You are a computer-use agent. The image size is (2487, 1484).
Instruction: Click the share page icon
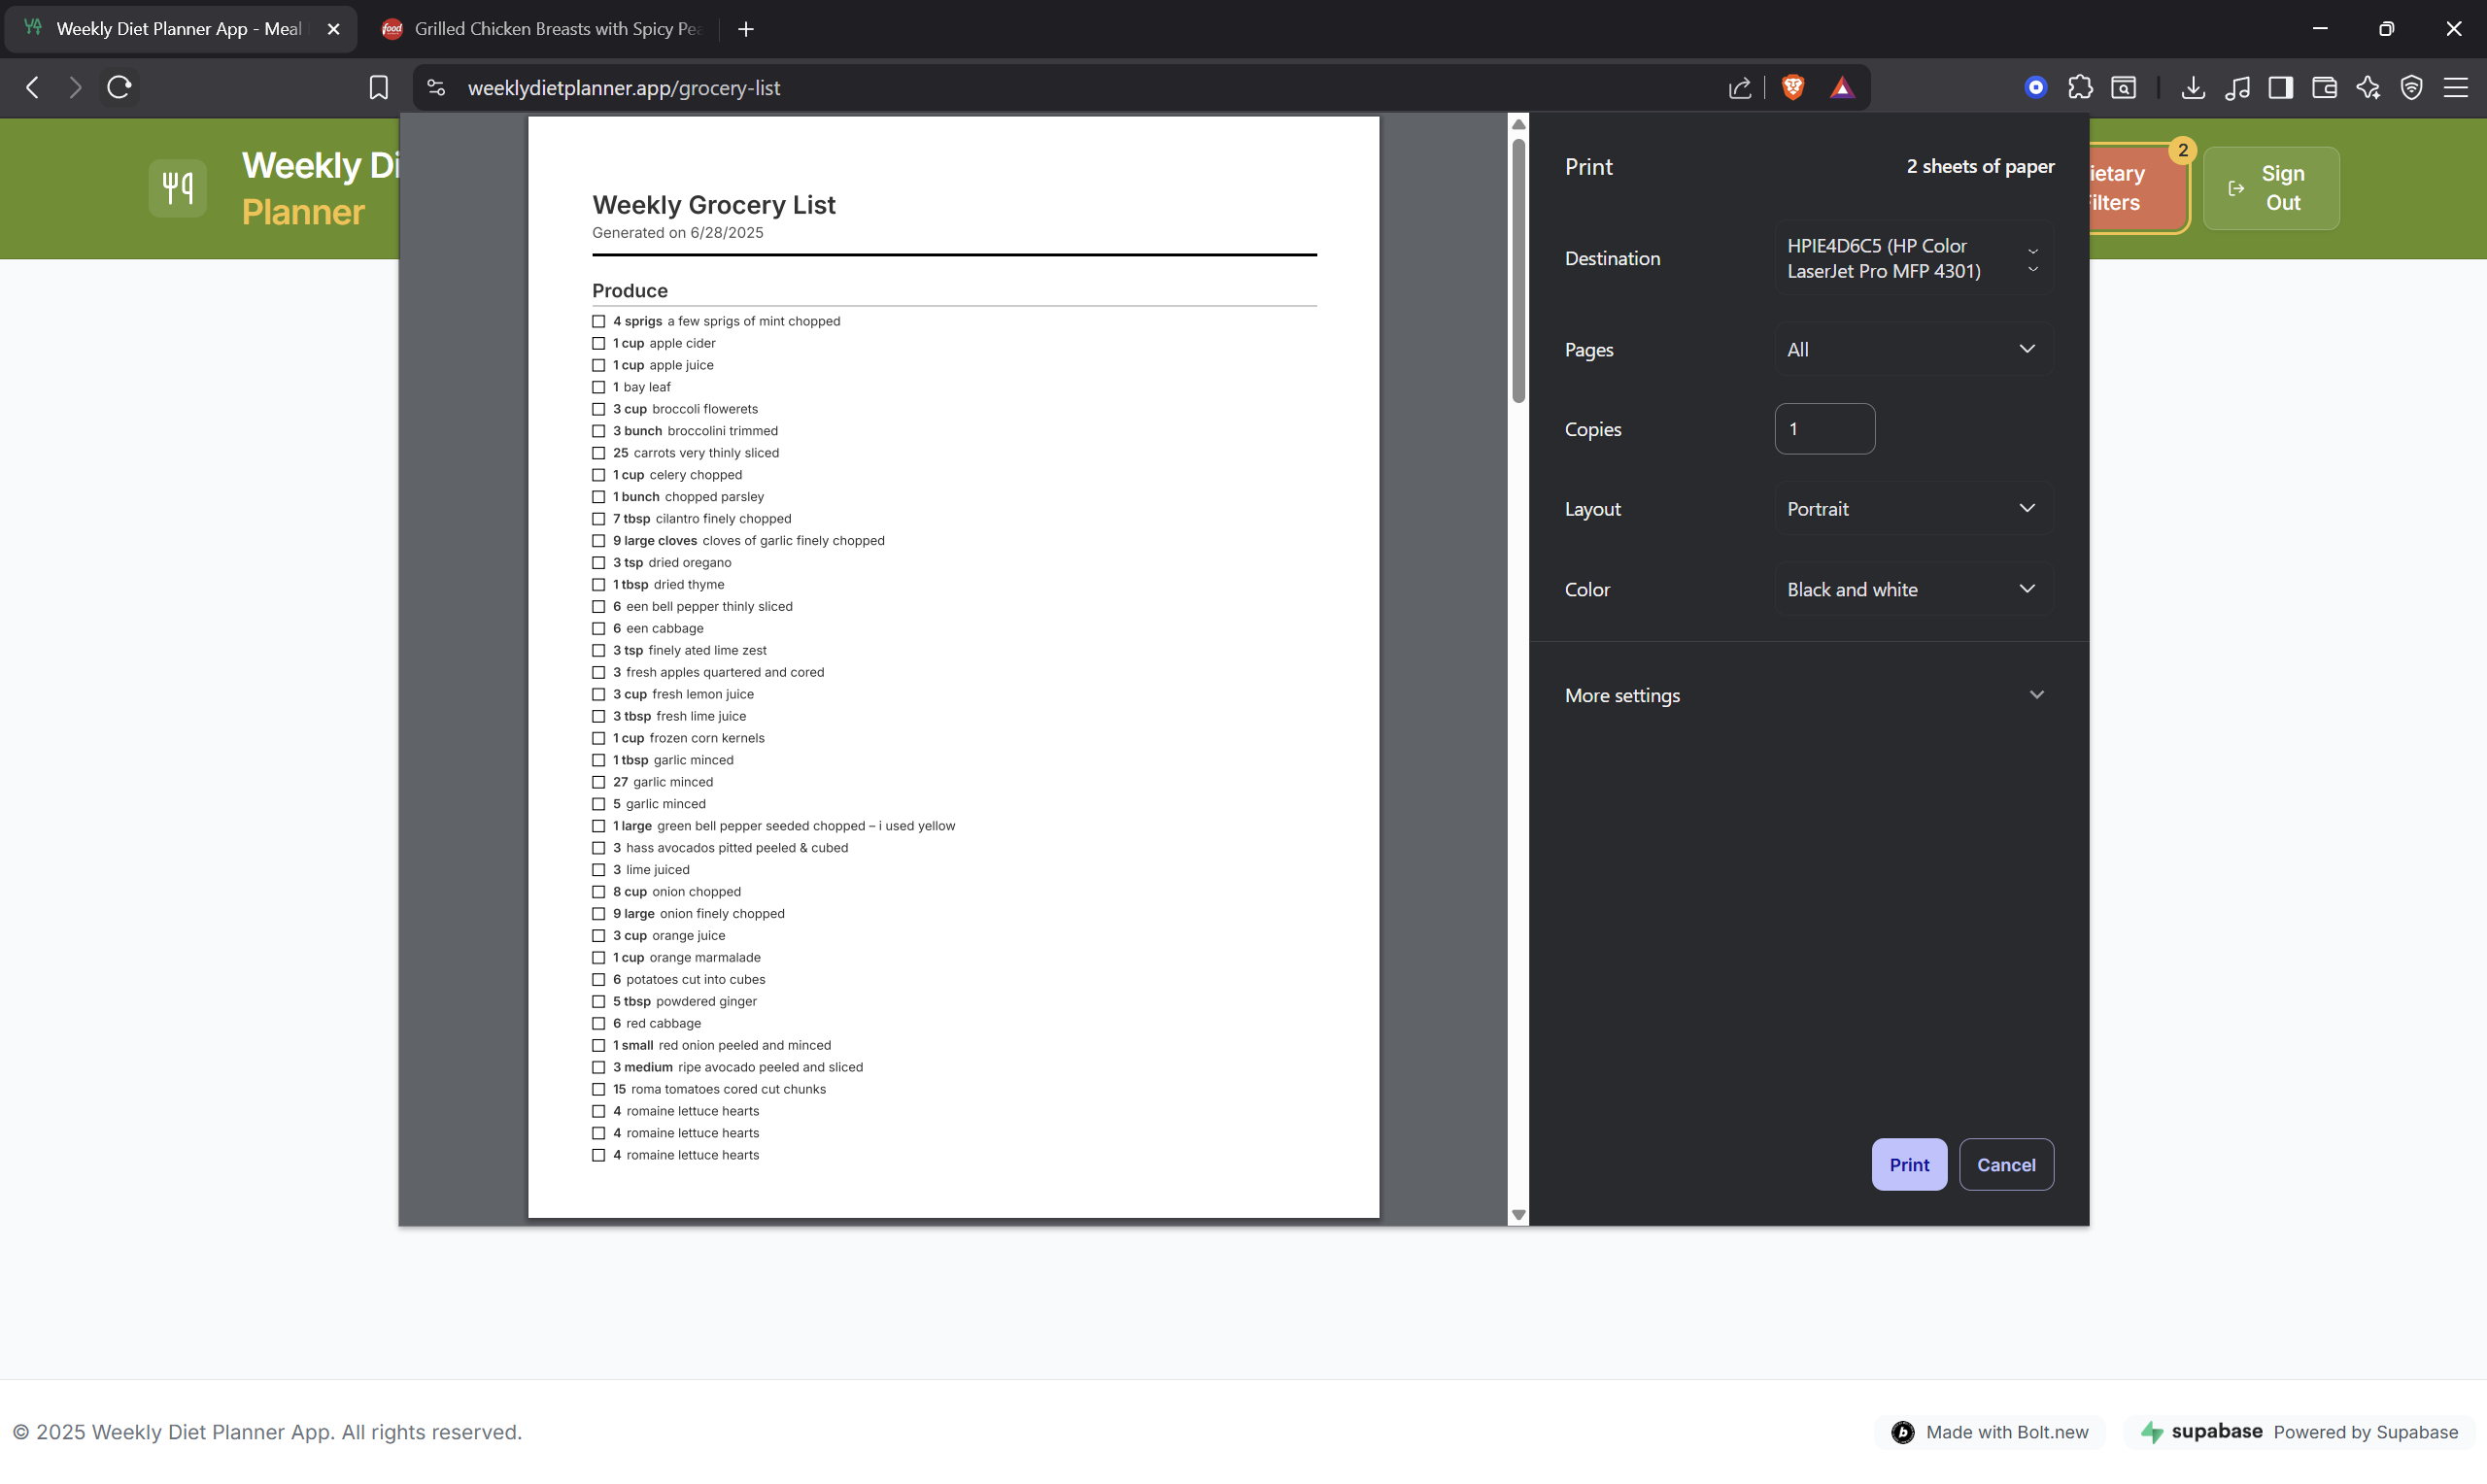(x=1740, y=88)
